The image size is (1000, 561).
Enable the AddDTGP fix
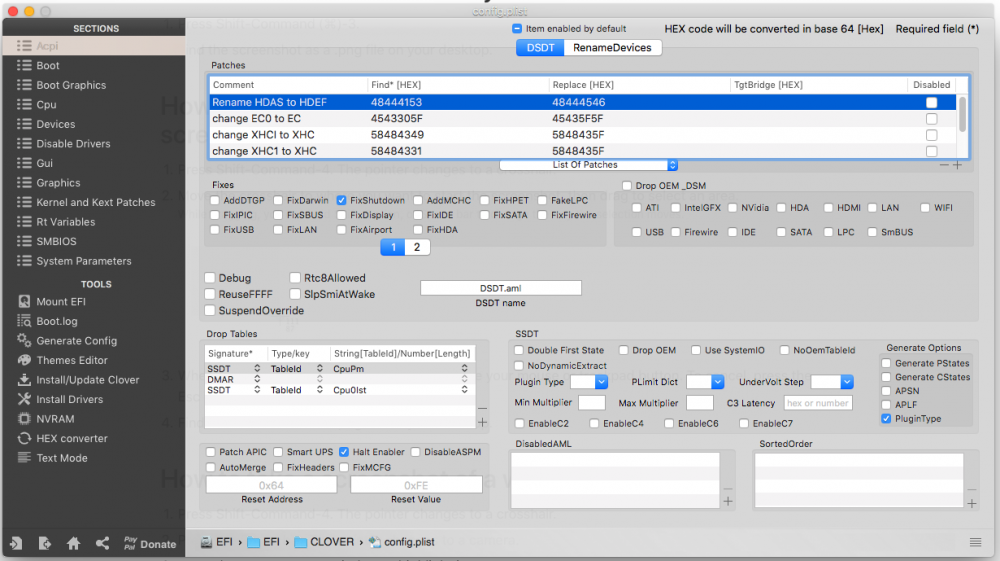[x=215, y=200]
